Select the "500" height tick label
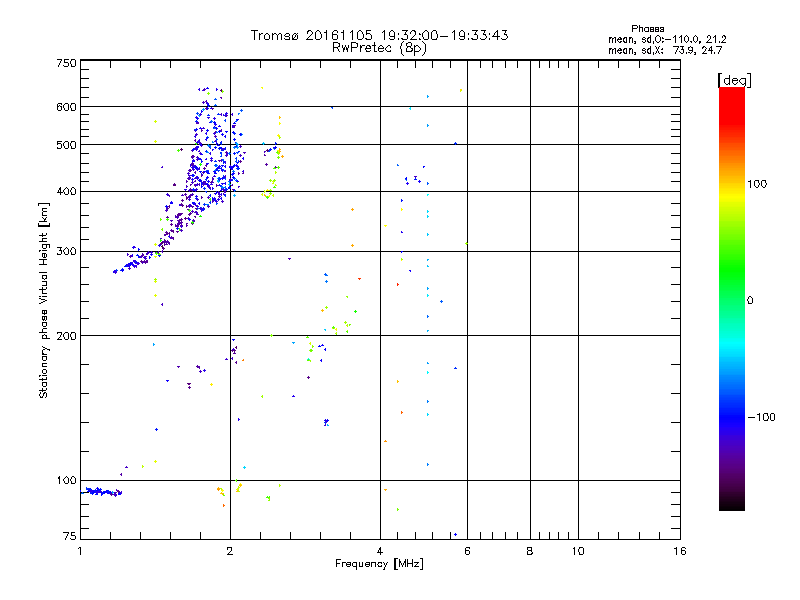 point(66,145)
